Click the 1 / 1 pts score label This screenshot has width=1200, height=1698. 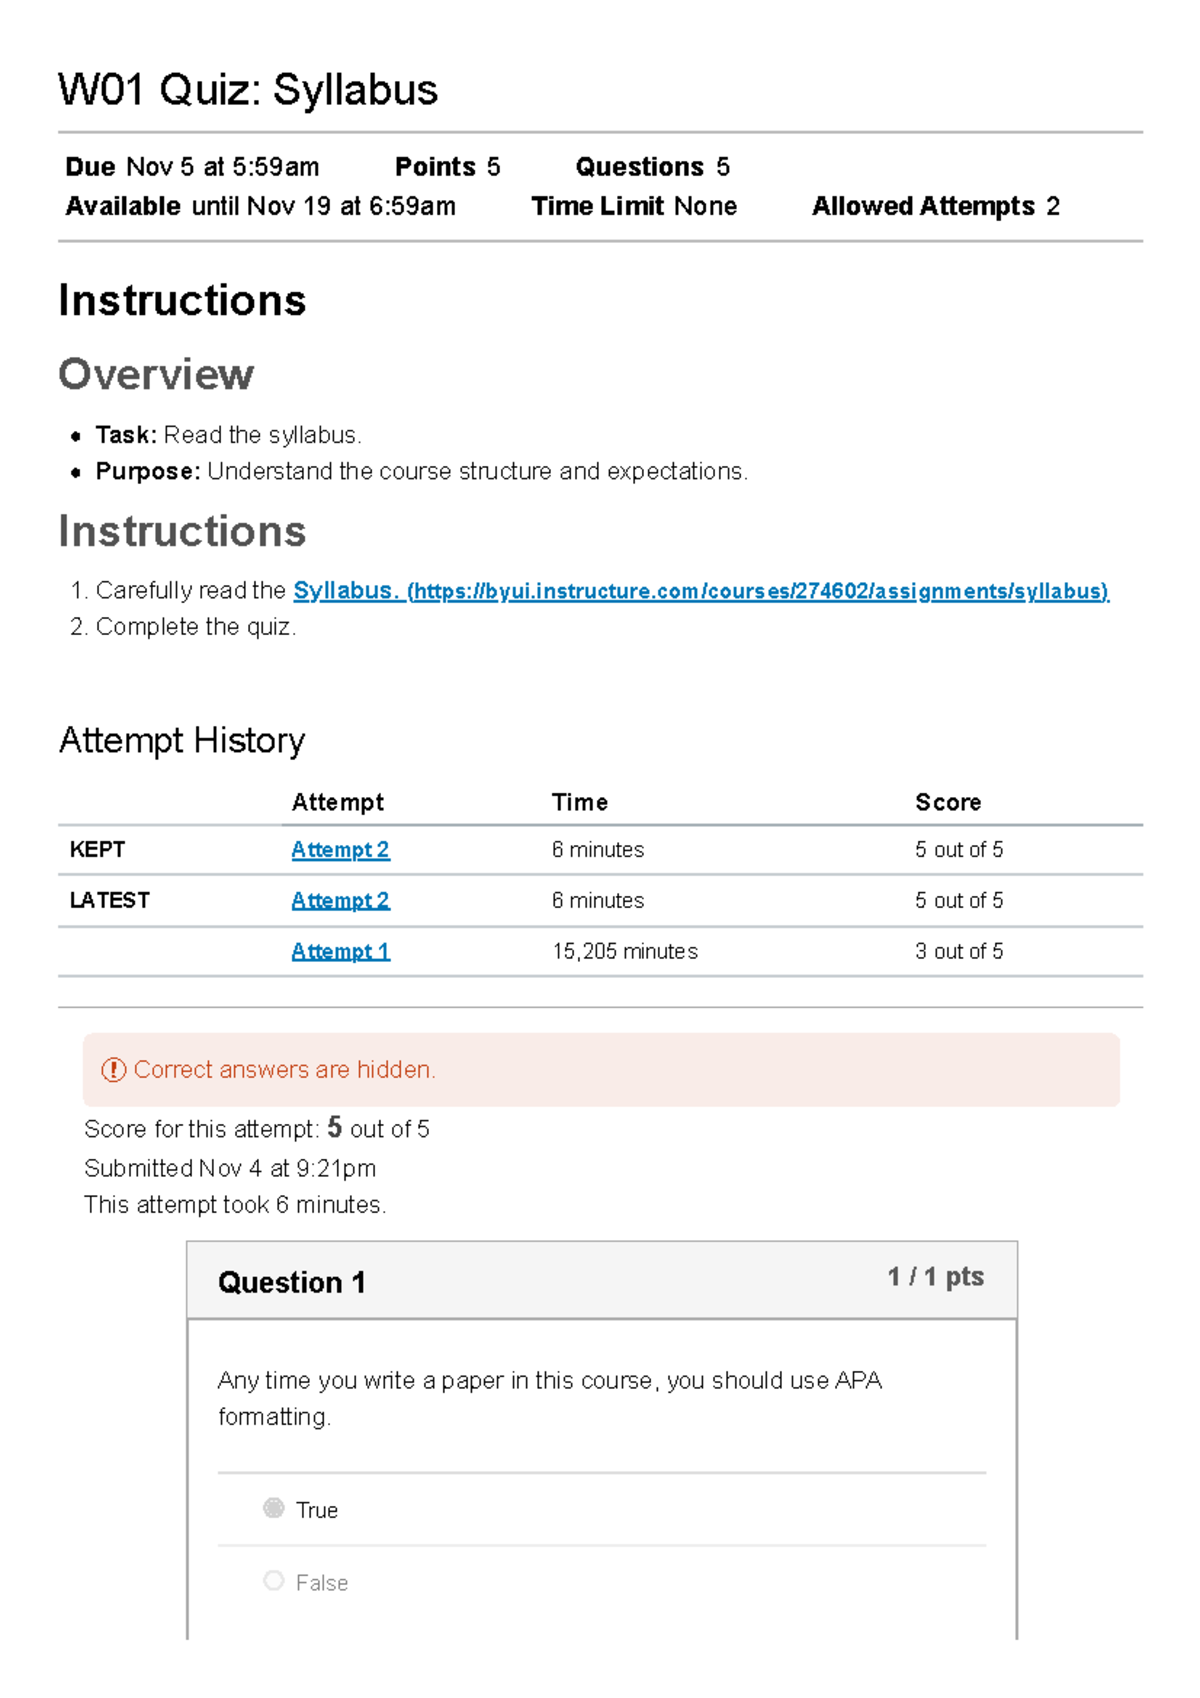click(934, 1276)
